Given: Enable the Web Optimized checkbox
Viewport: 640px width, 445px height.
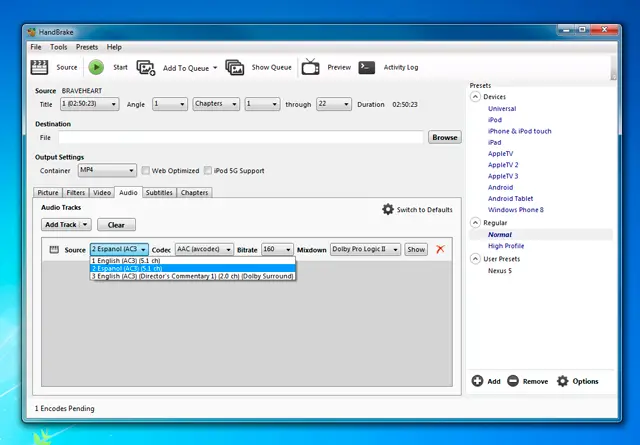Looking at the screenshot, I should pyautogui.click(x=146, y=170).
